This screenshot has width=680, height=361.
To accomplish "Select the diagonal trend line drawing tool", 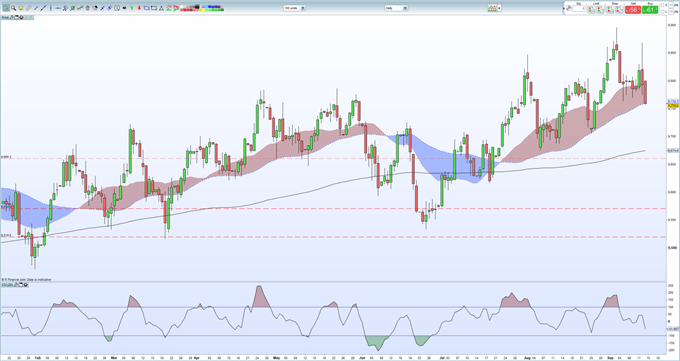I will tap(43, 8).
